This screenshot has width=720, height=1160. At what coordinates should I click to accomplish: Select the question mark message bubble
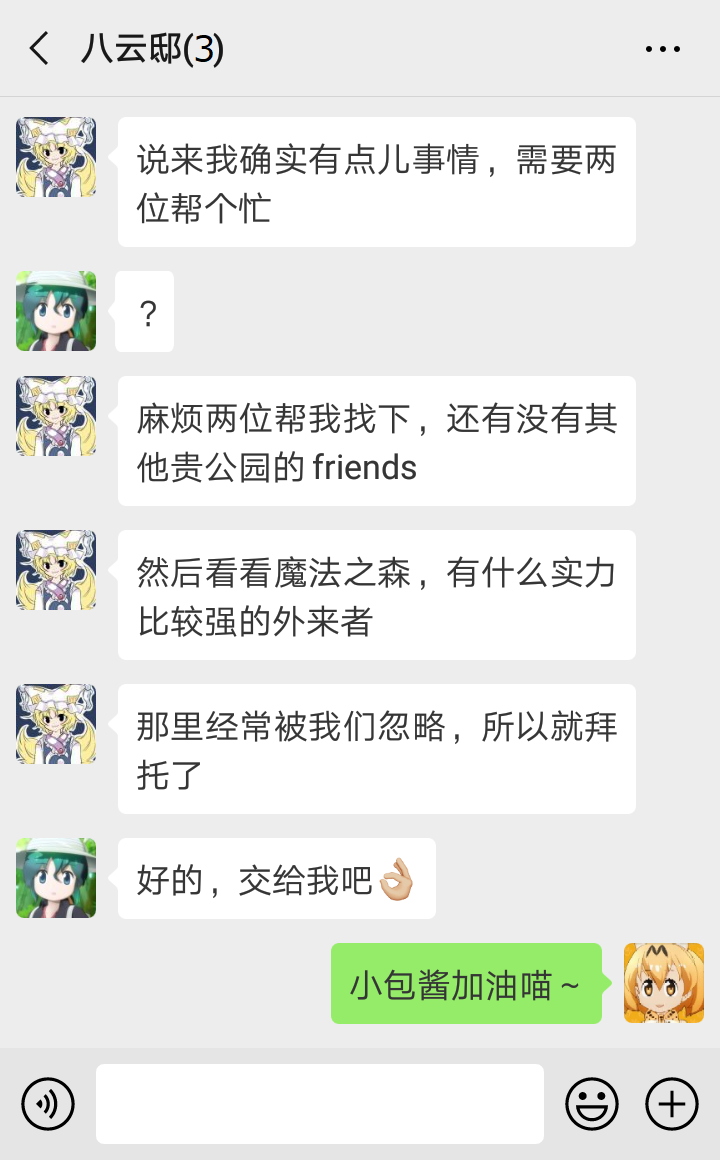click(x=145, y=311)
